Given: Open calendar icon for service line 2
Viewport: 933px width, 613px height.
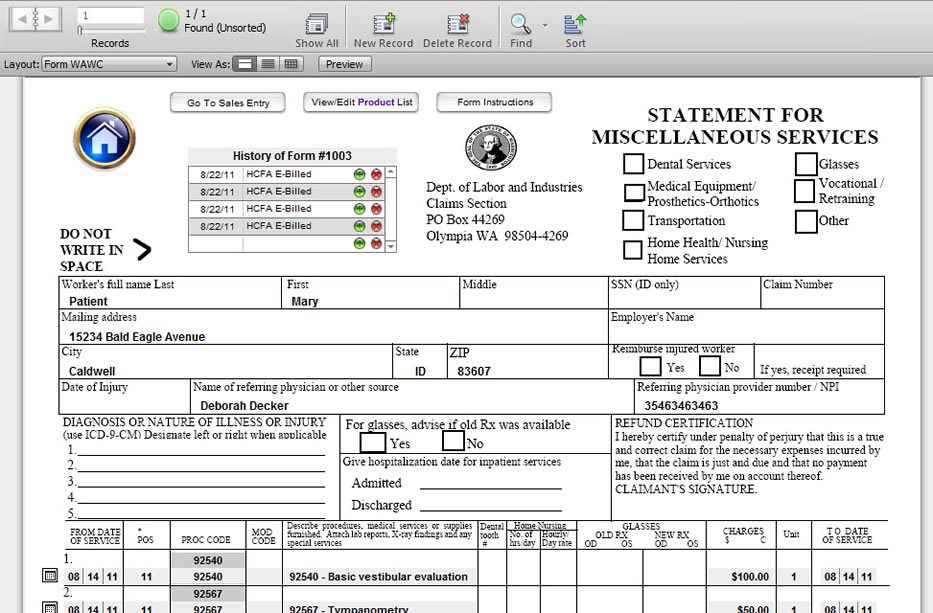Looking at the screenshot, I should pos(51,608).
